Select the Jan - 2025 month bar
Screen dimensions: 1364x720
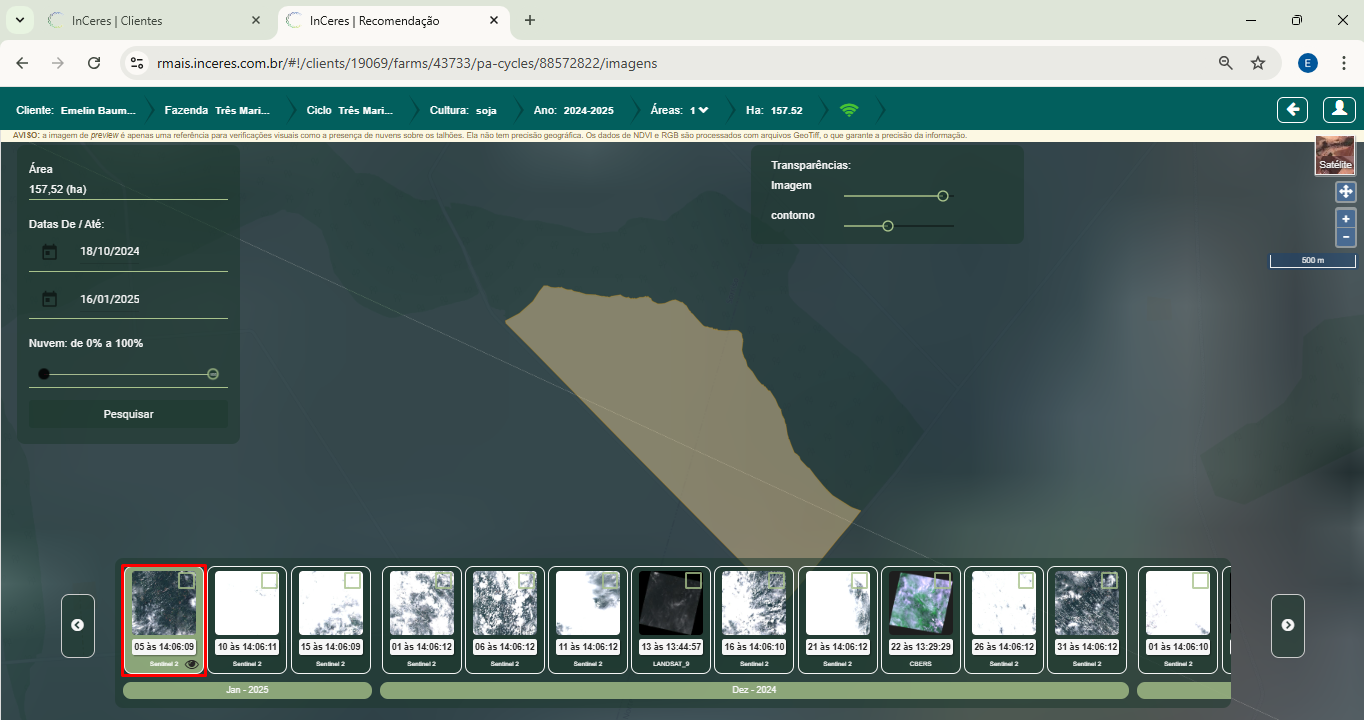point(247,690)
